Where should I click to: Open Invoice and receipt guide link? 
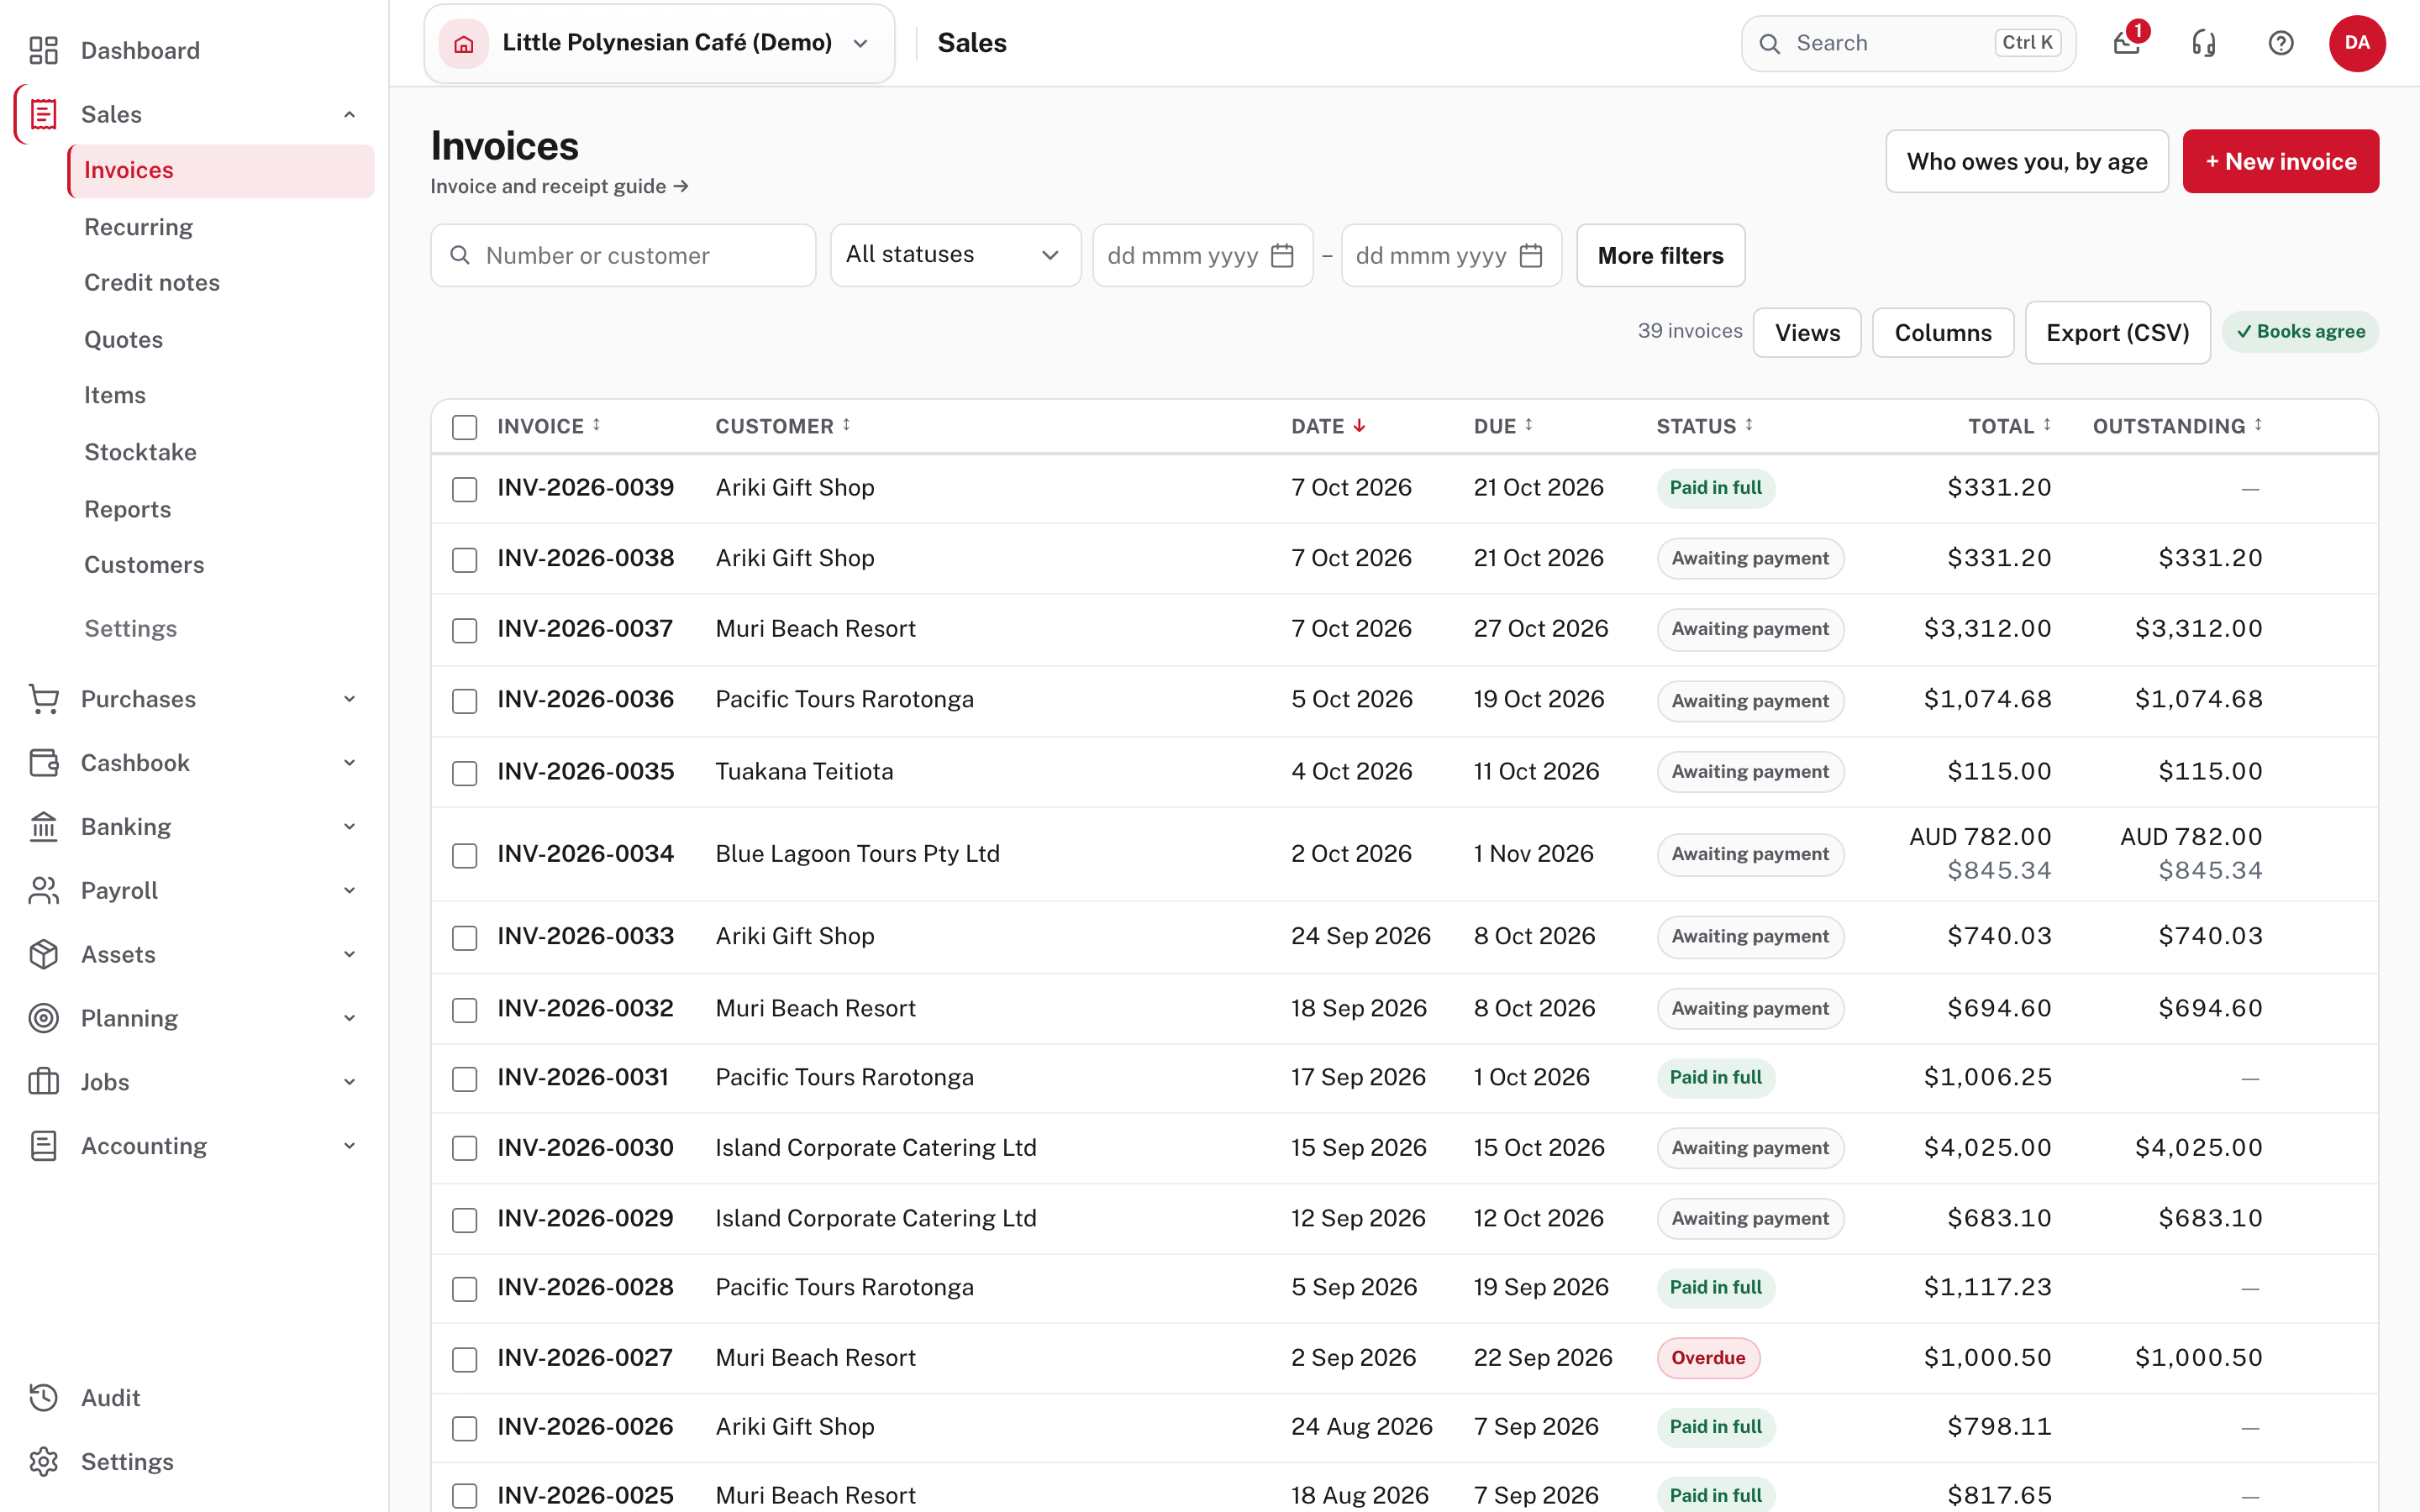(559, 186)
